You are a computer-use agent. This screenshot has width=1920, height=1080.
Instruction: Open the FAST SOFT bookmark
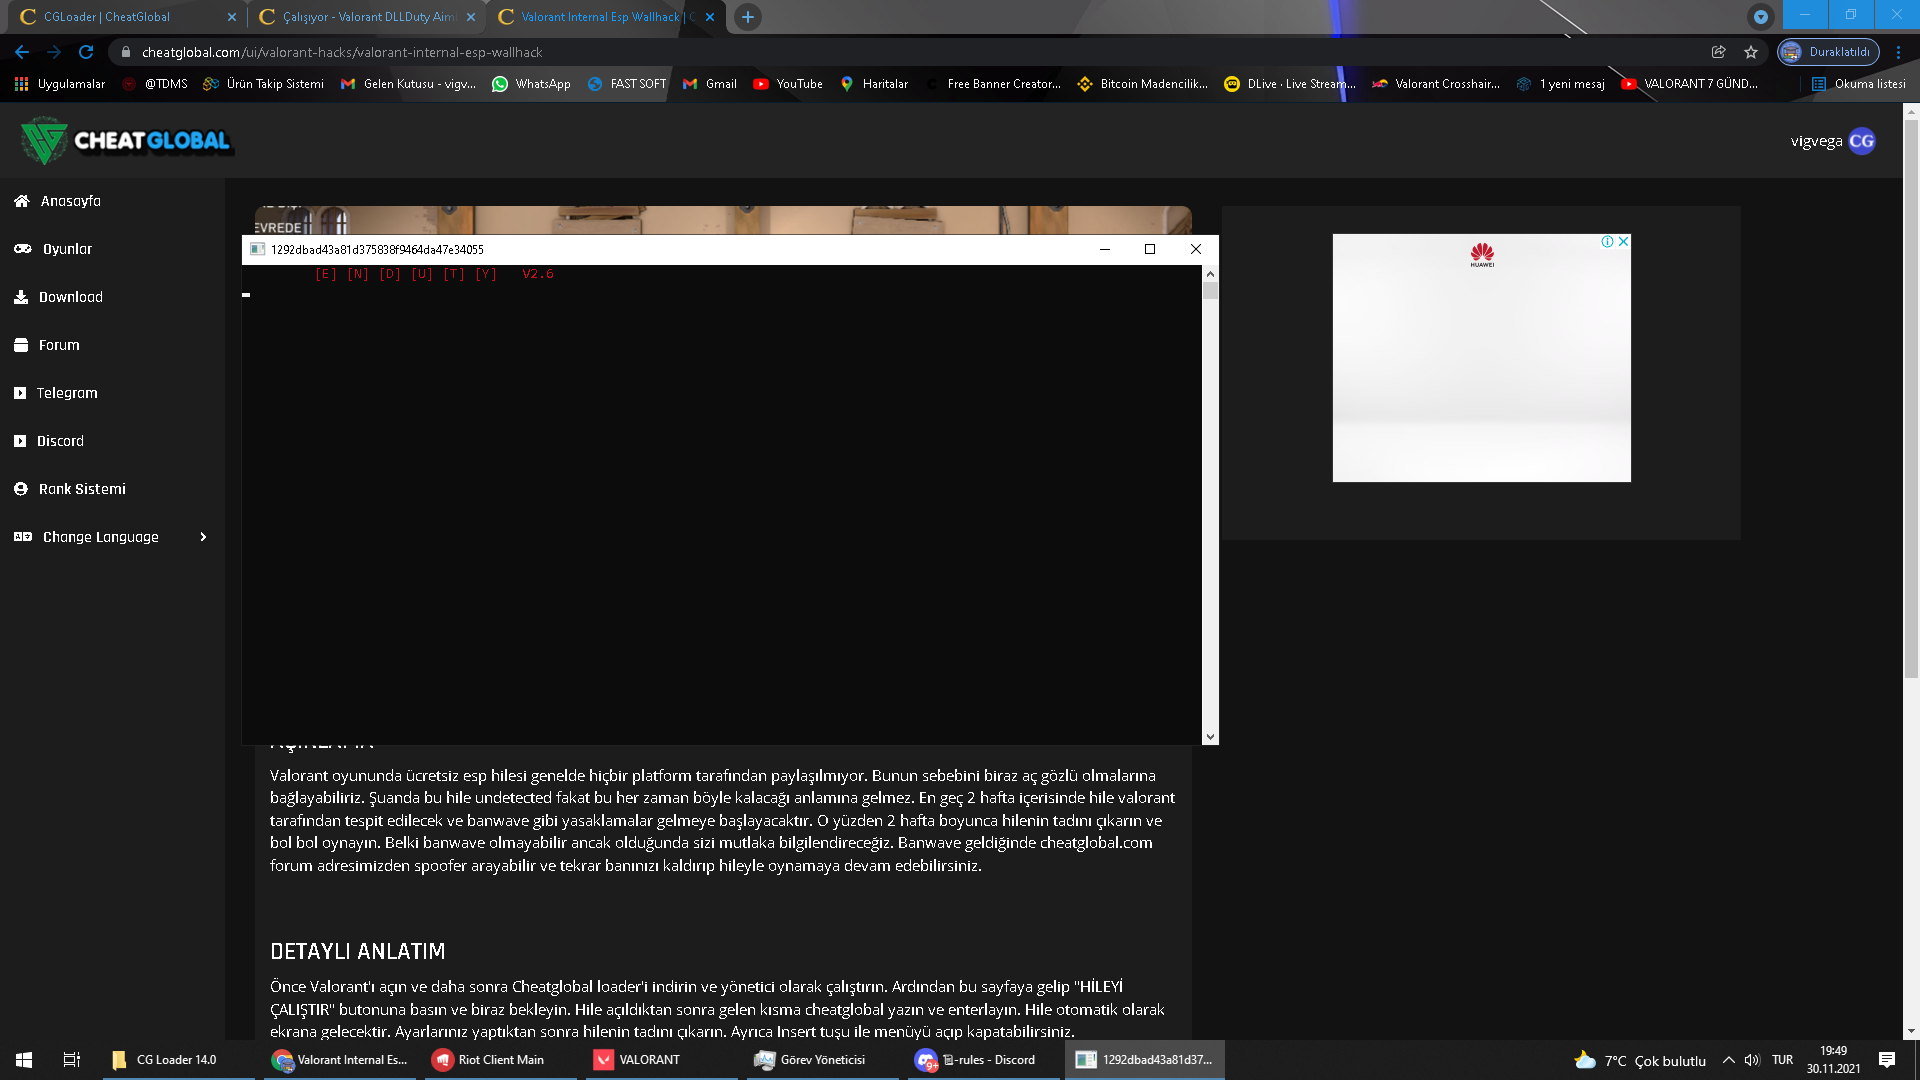(626, 84)
